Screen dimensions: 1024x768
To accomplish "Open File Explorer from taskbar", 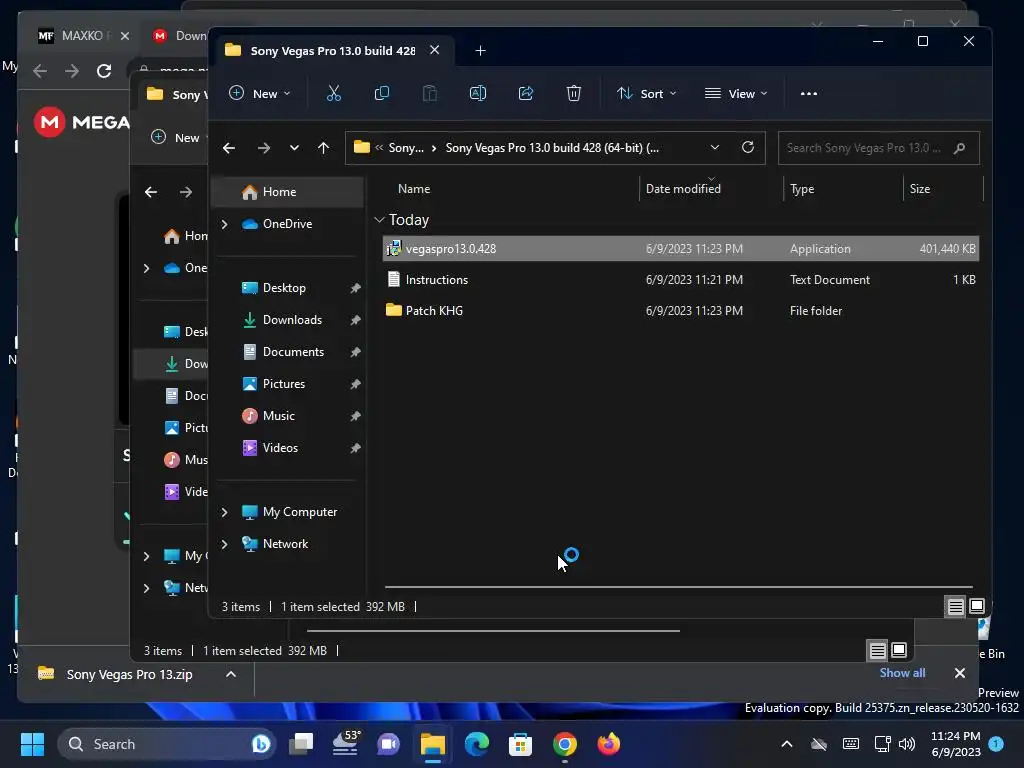I will coord(432,744).
